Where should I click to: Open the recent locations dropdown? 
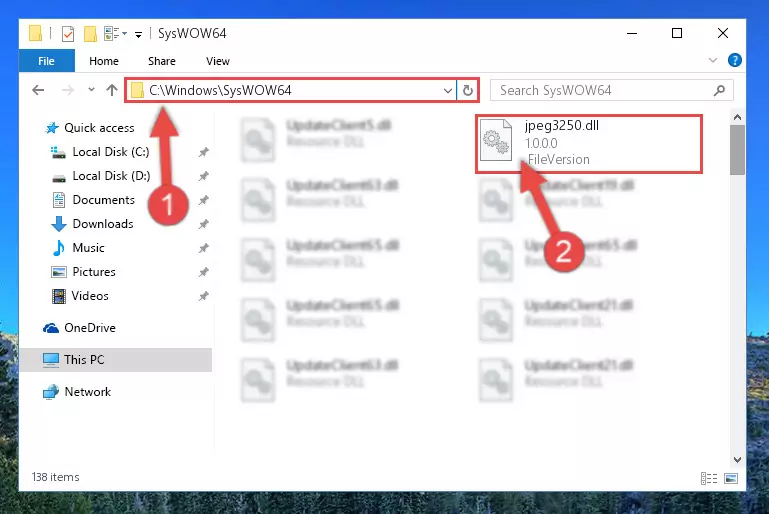pyautogui.click(x=91, y=90)
